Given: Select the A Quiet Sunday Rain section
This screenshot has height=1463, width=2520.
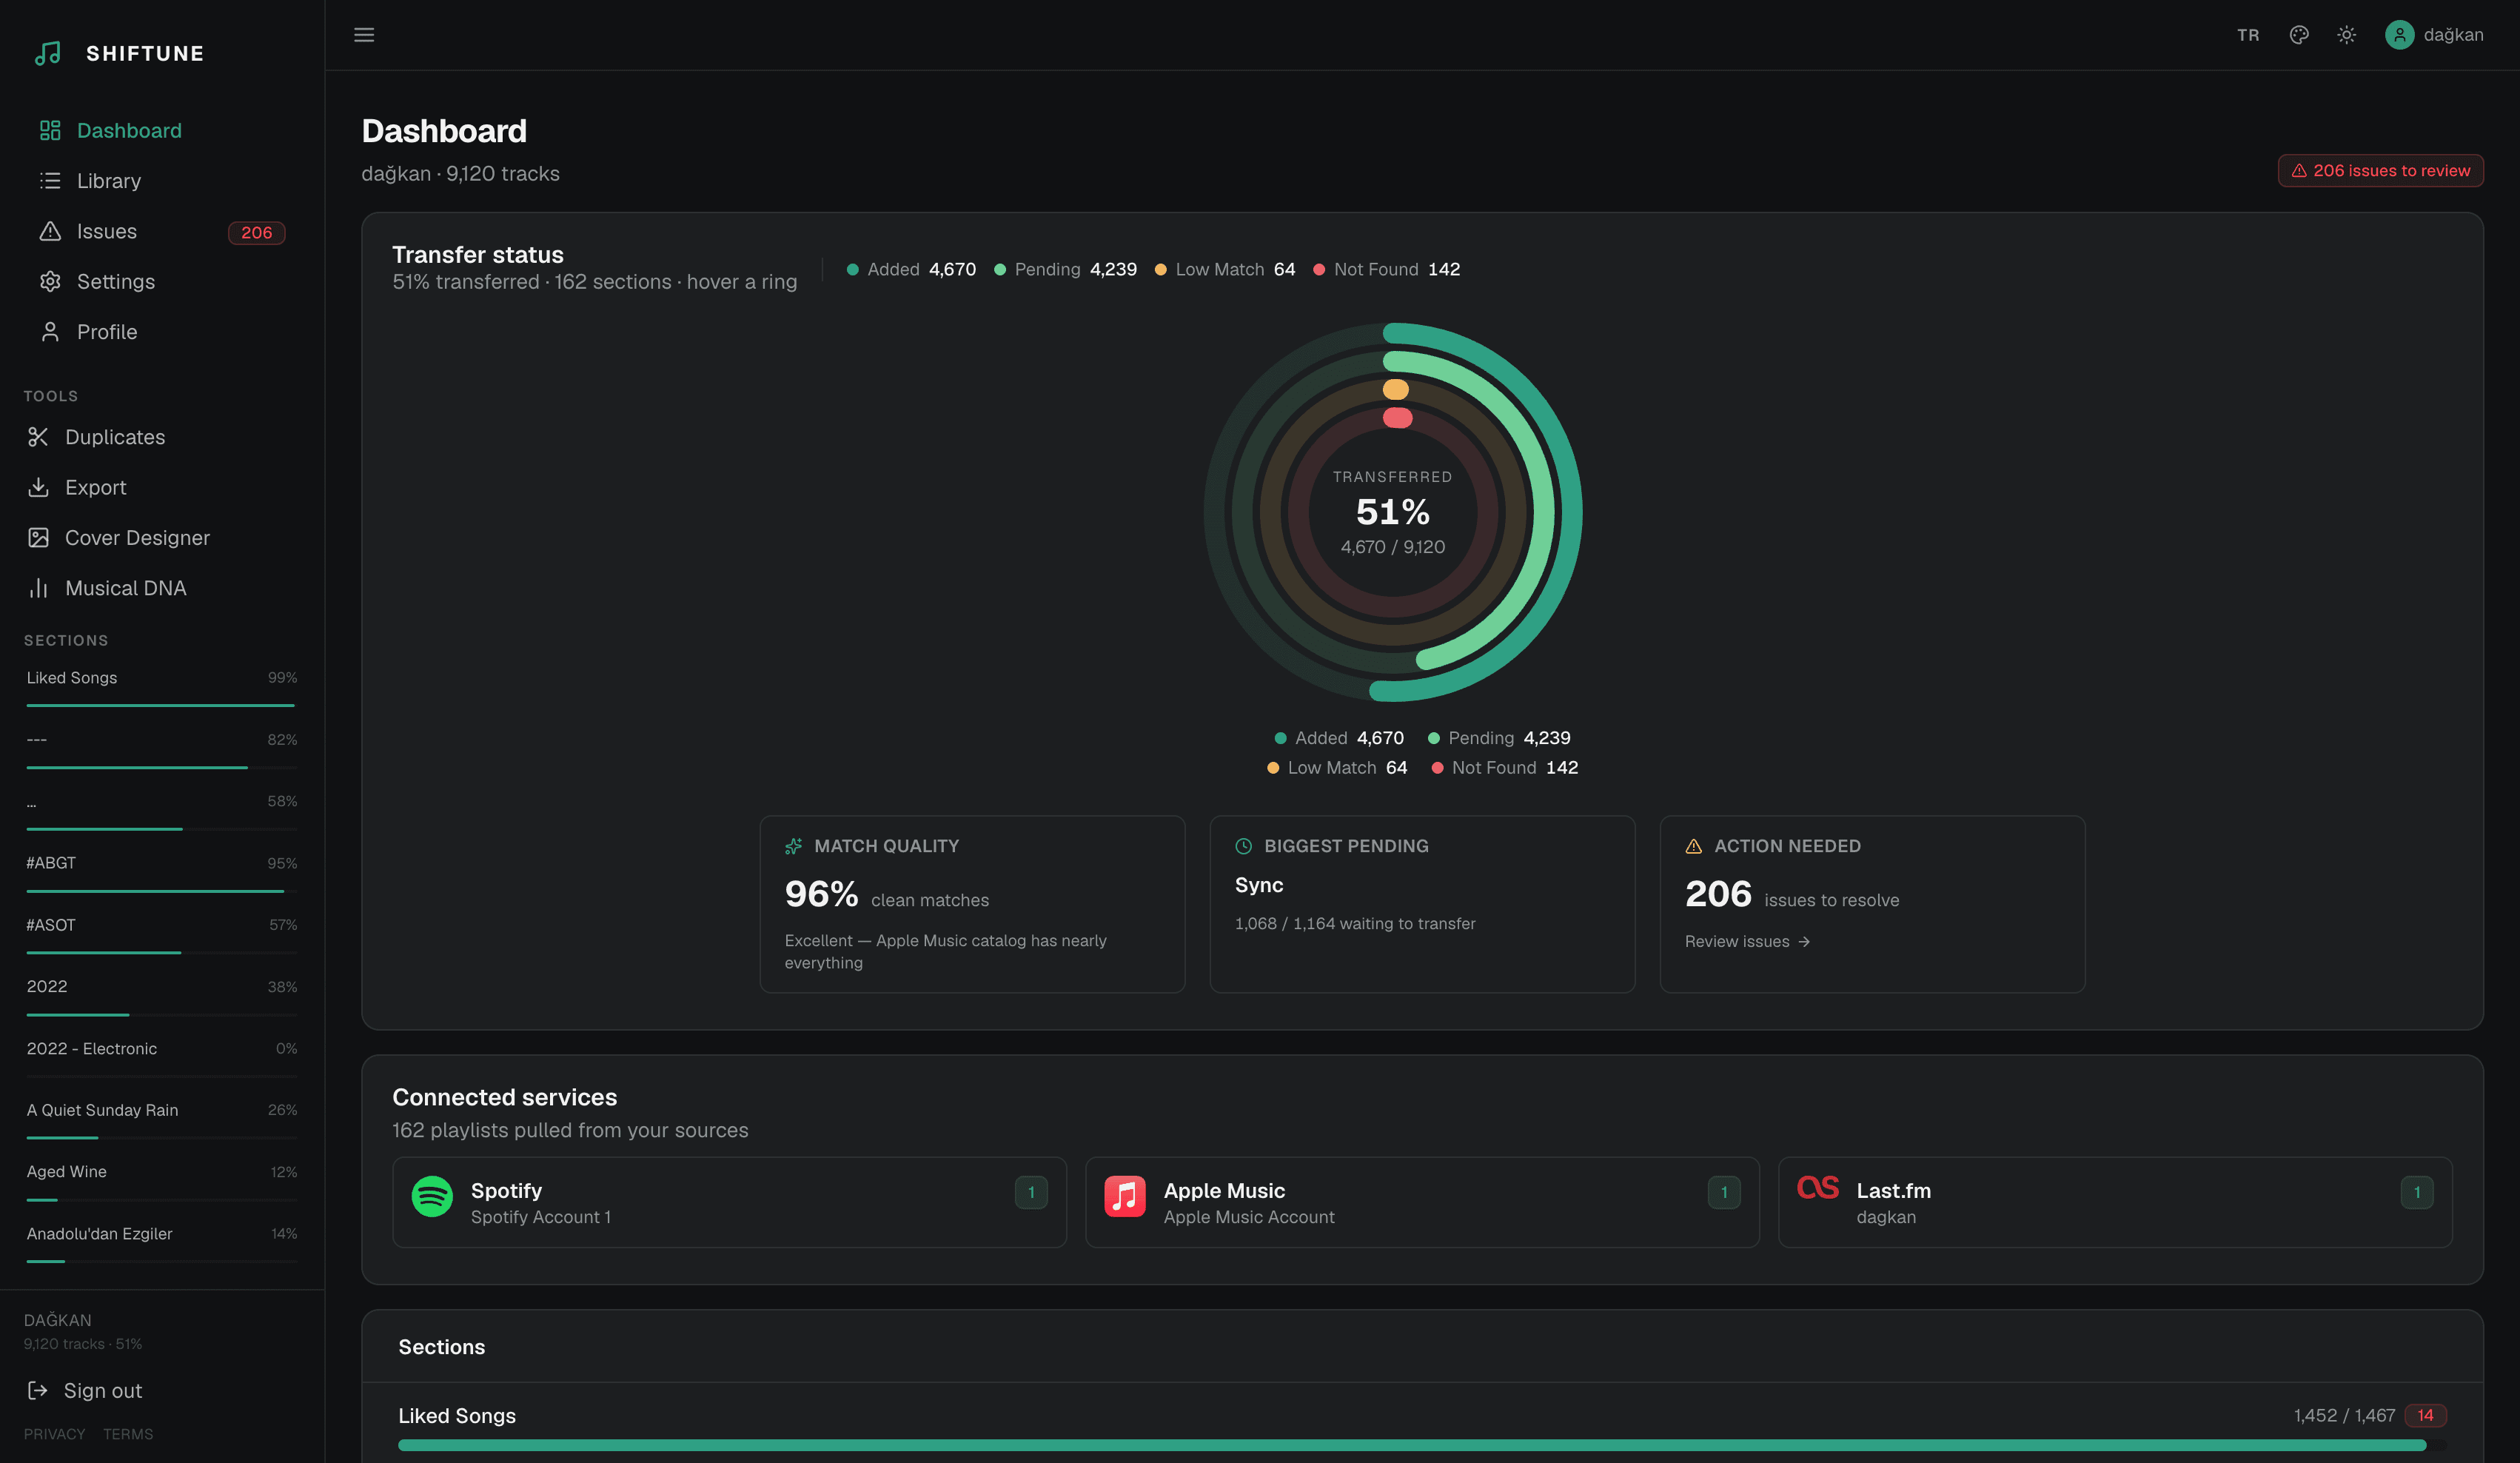Looking at the screenshot, I should coord(162,1120).
